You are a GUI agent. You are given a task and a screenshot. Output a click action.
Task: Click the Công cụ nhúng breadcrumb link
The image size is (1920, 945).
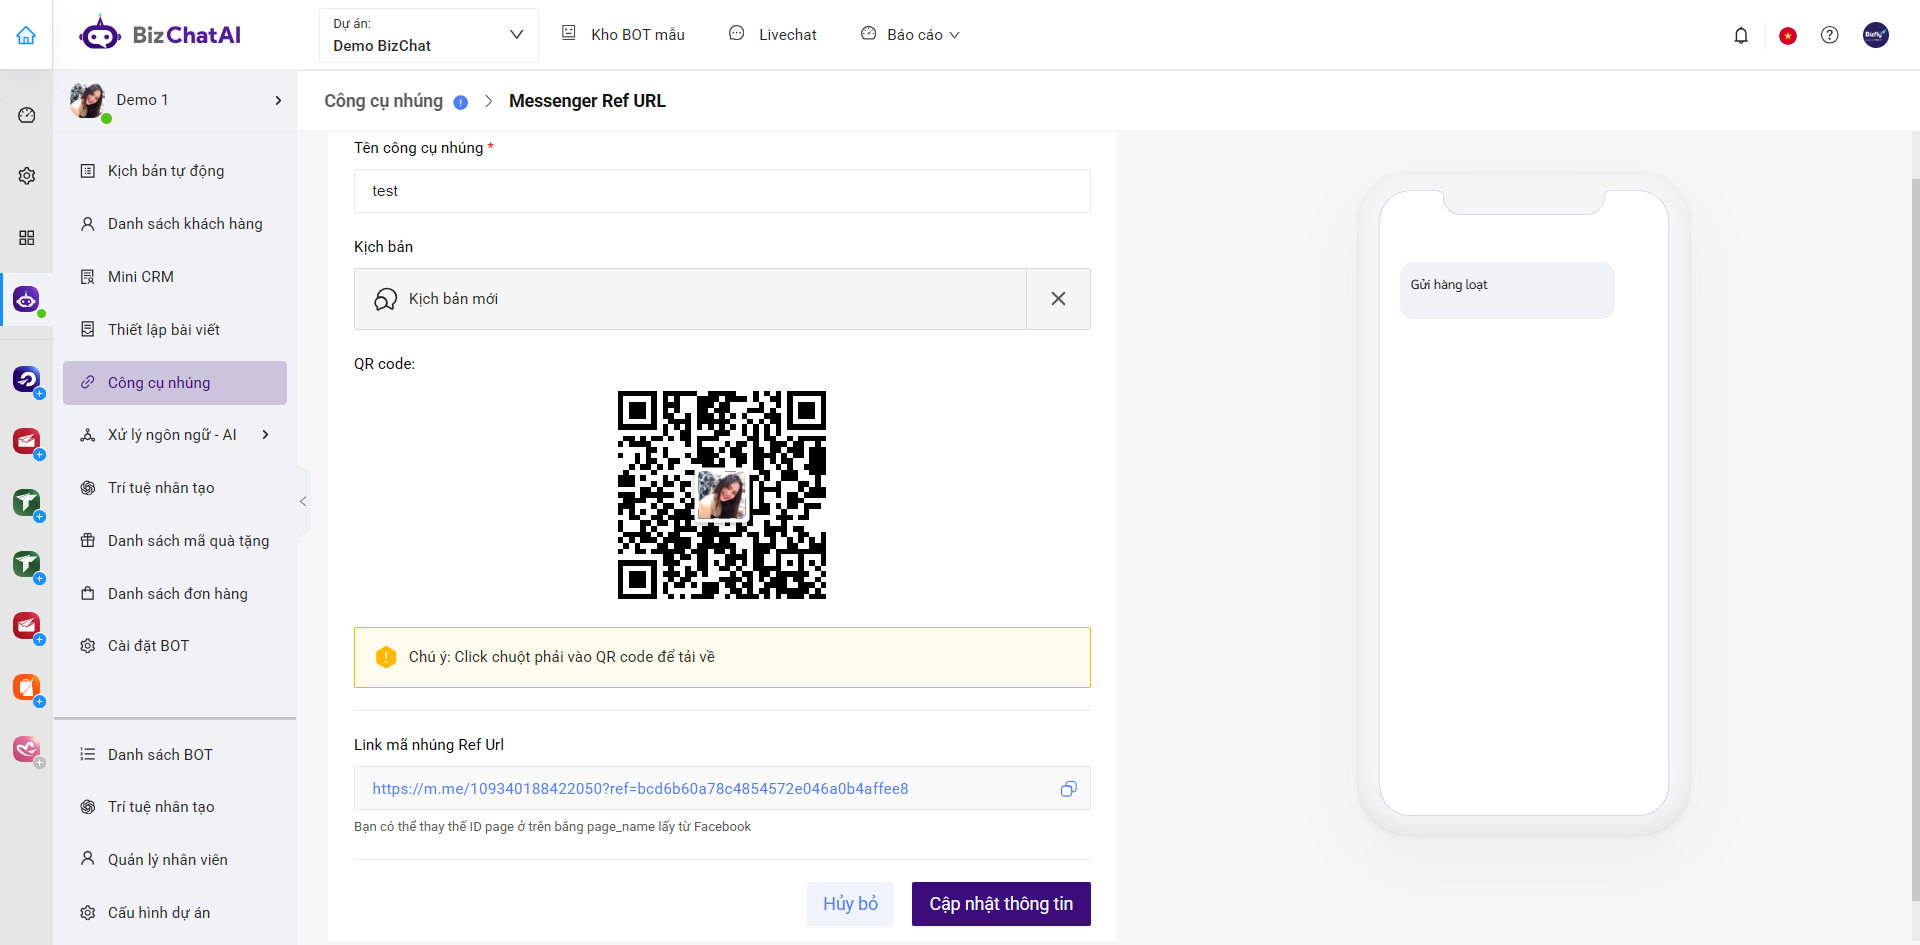click(x=383, y=101)
